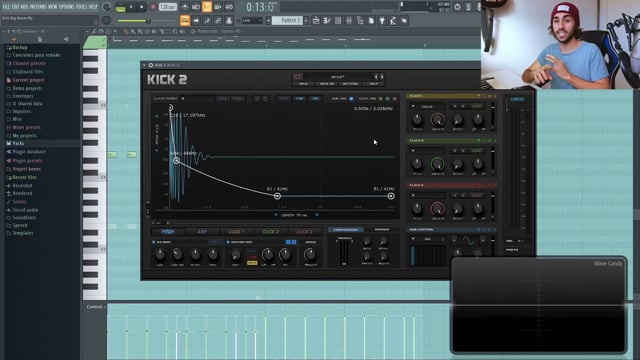Click Kick 2 SAVE button
The height and width of the screenshot is (360, 640).
click(x=304, y=84)
